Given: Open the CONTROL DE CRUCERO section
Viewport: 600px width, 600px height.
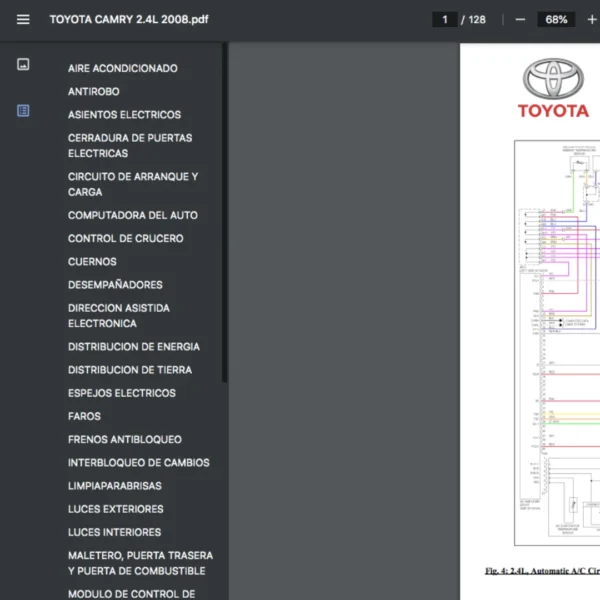Looking at the screenshot, I should [125, 238].
